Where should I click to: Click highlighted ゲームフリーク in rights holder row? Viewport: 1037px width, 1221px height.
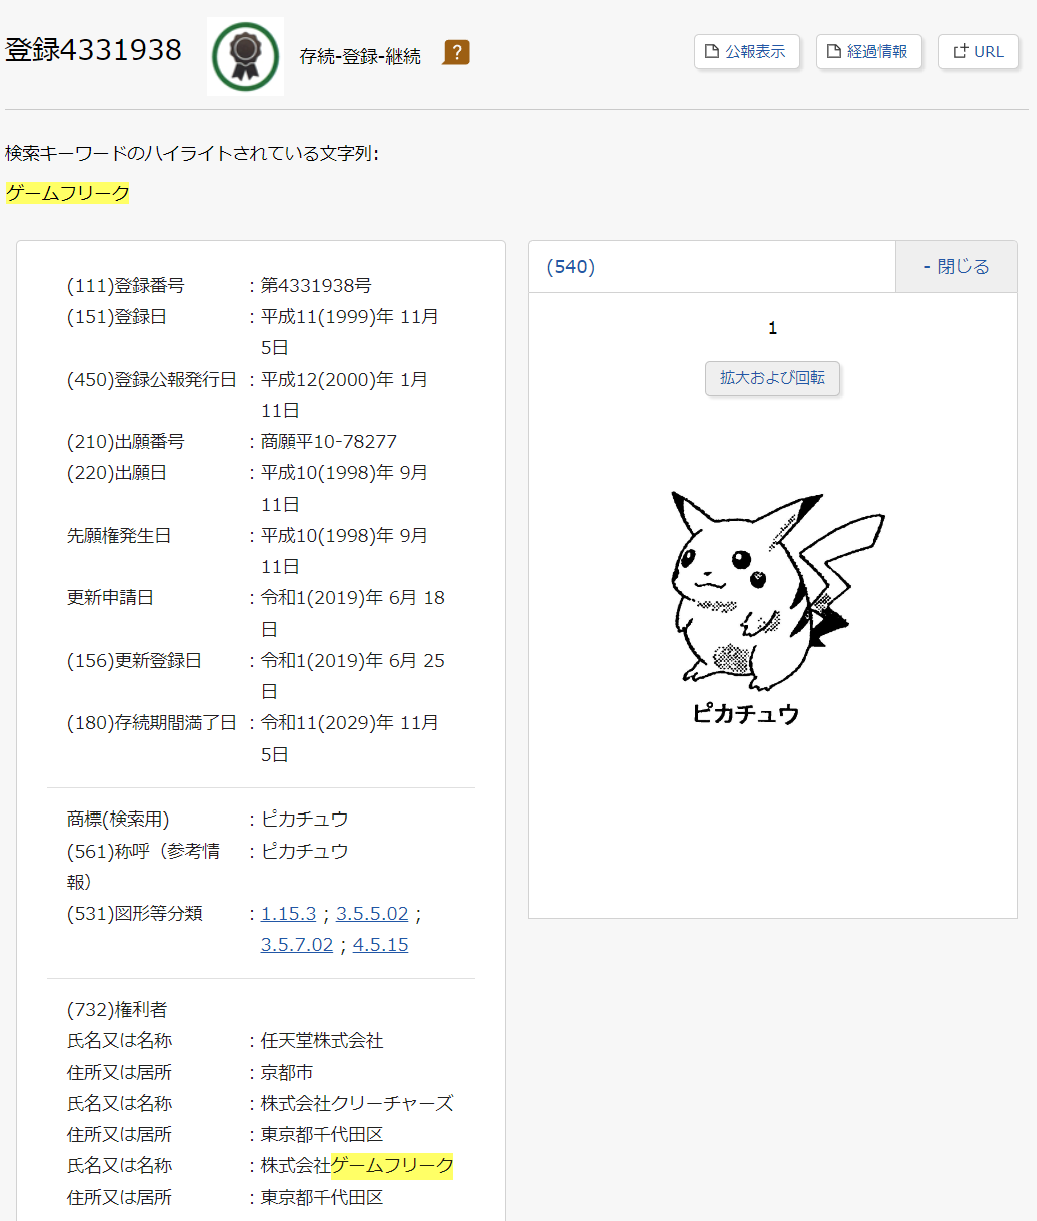[392, 1165]
